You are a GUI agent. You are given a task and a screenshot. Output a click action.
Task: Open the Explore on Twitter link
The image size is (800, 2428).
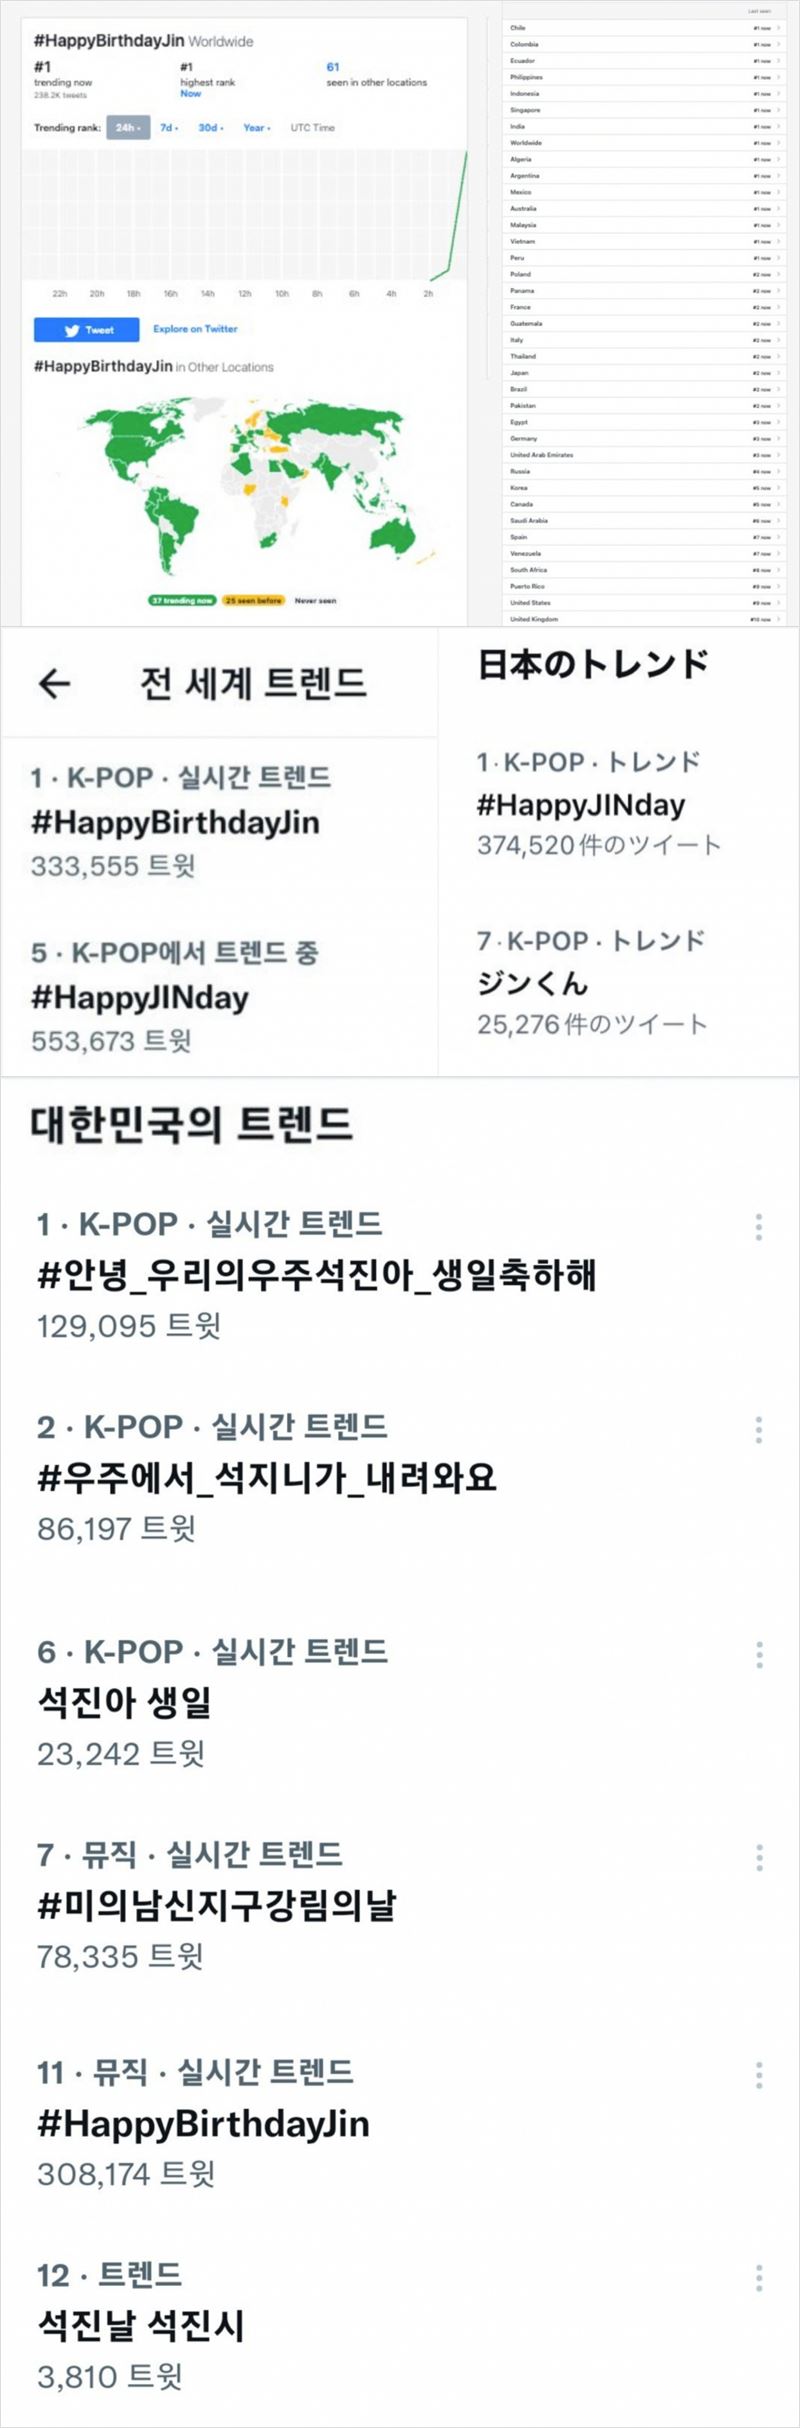tap(195, 329)
